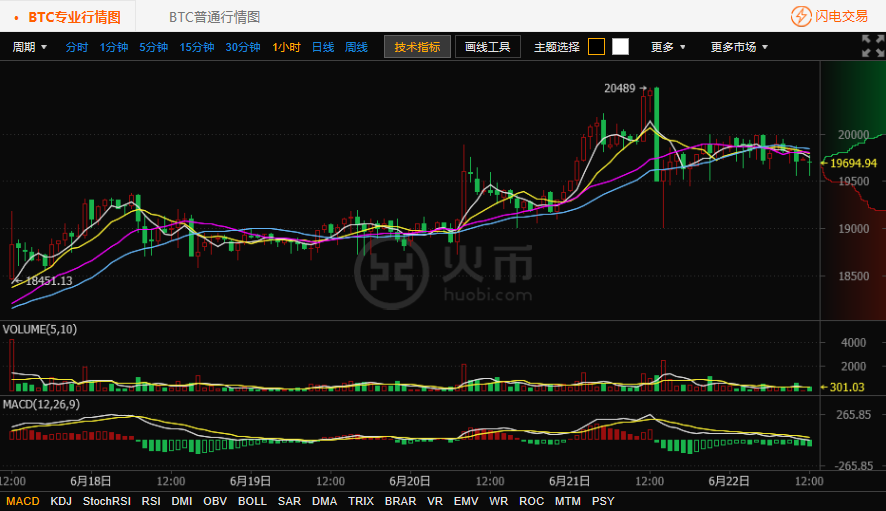Switch to BTC专业行情图 tab
Viewport: 886px width, 511px height.
74,17
